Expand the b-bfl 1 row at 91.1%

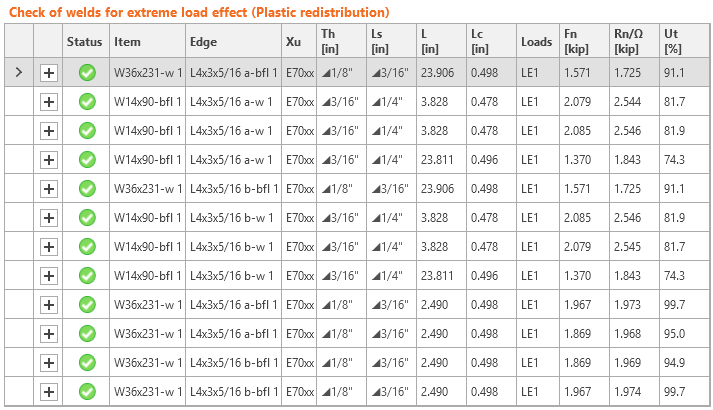tap(49, 188)
